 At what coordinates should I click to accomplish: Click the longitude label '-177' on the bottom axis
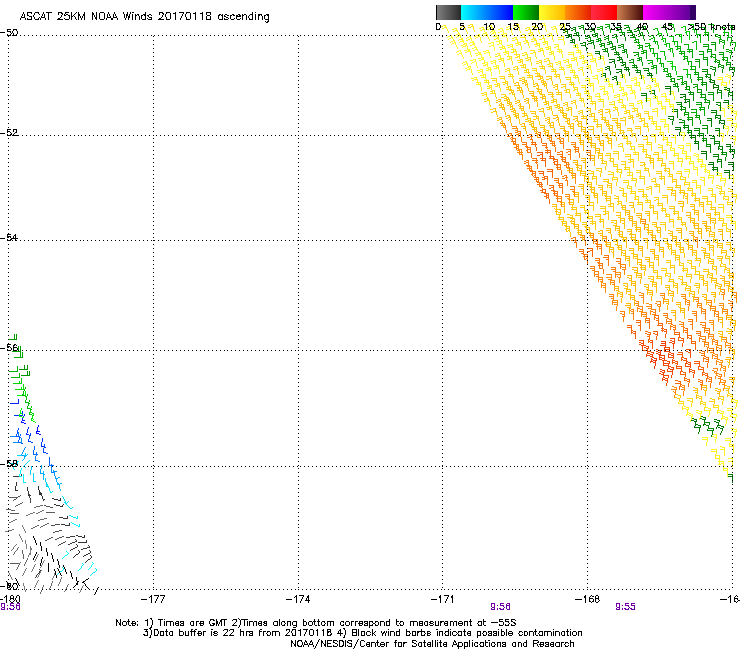coord(153,599)
